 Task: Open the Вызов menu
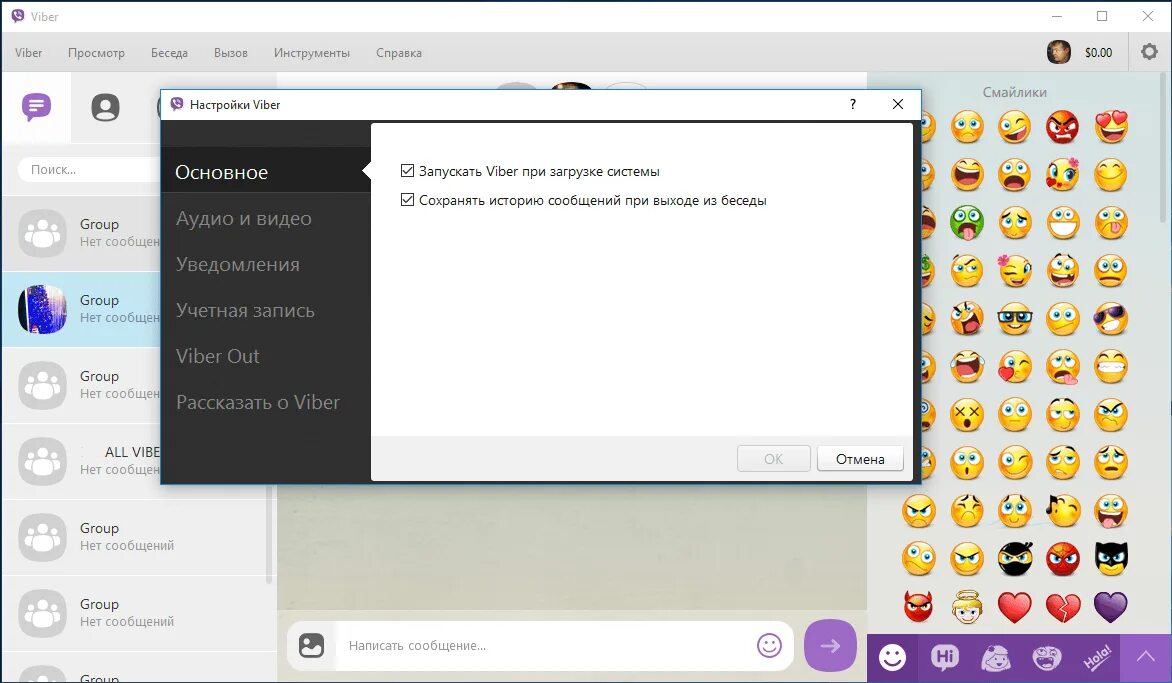point(230,52)
